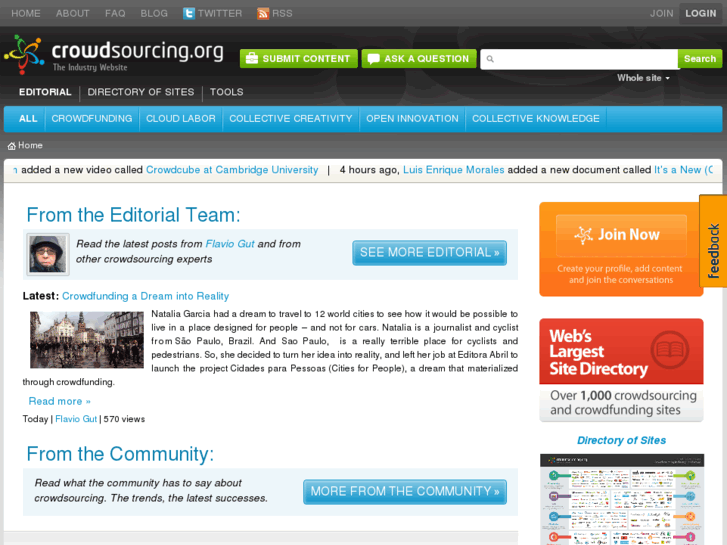This screenshot has height=545, width=727.
Task: Click MORE FROM THE COMMUNITY button
Action: [x=405, y=492]
